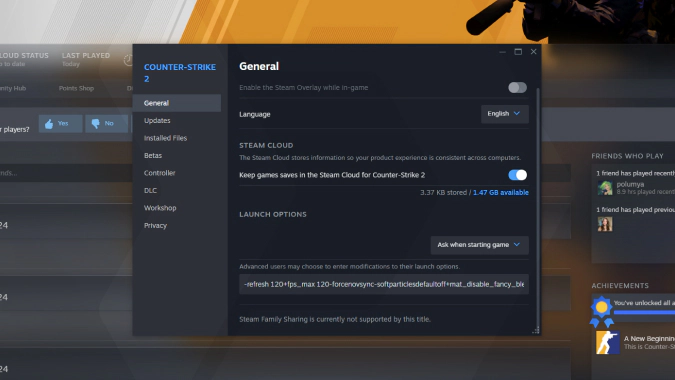Screen dimensions: 675x380
Task: Click the STEAM CLOUD section heading
Action: [x=266, y=145]
